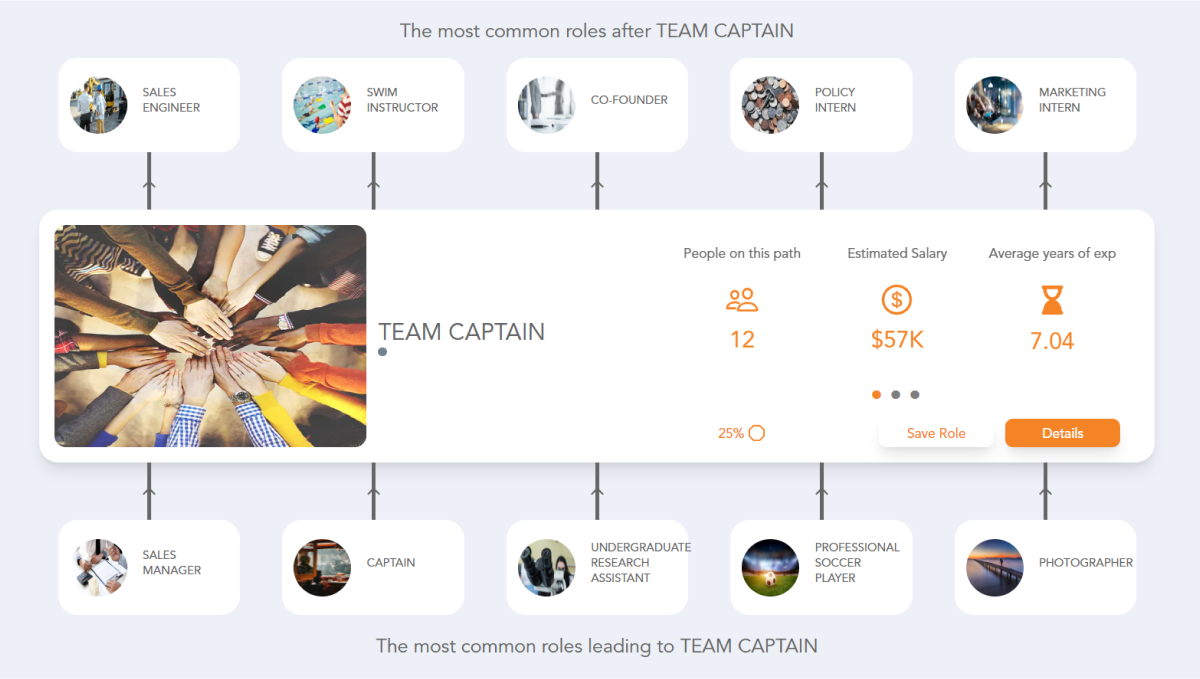Click the people icon on the Team Captain card
Viewport: 1200px width, 679px height.
pyautogui.click(x=742, y=300)
